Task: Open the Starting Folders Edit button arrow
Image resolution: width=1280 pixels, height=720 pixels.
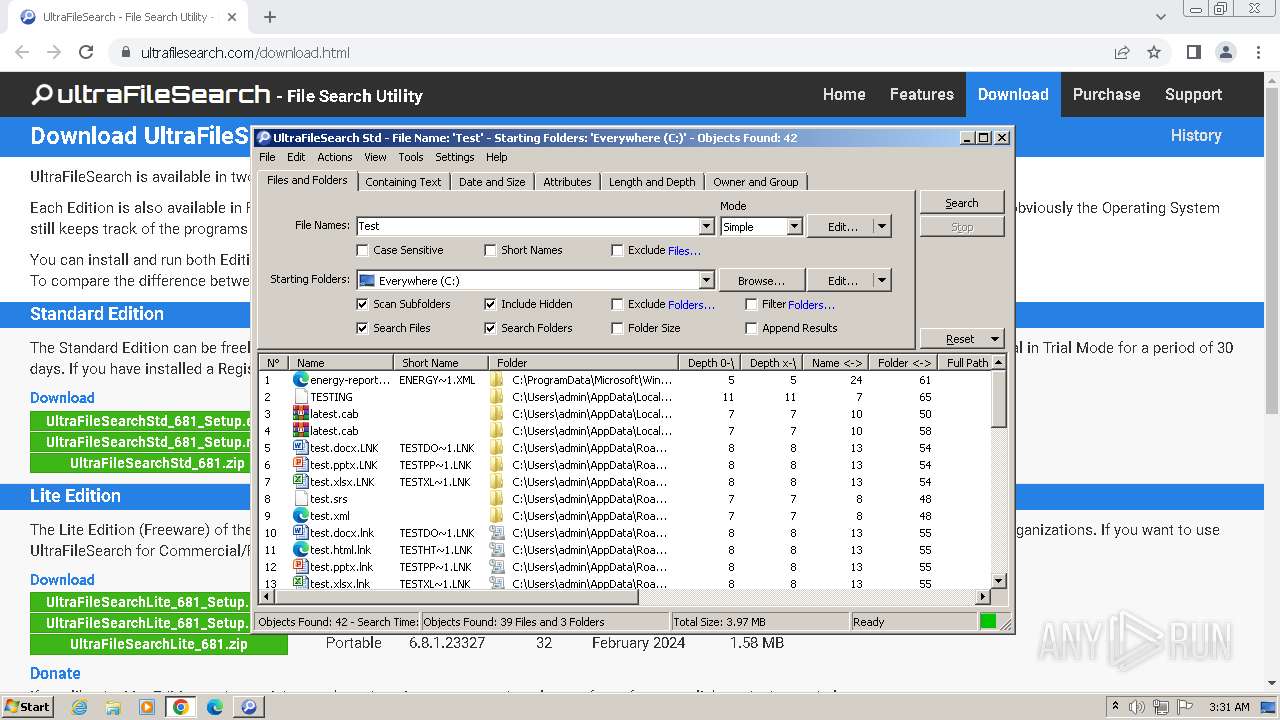Action: pos(882,280)
